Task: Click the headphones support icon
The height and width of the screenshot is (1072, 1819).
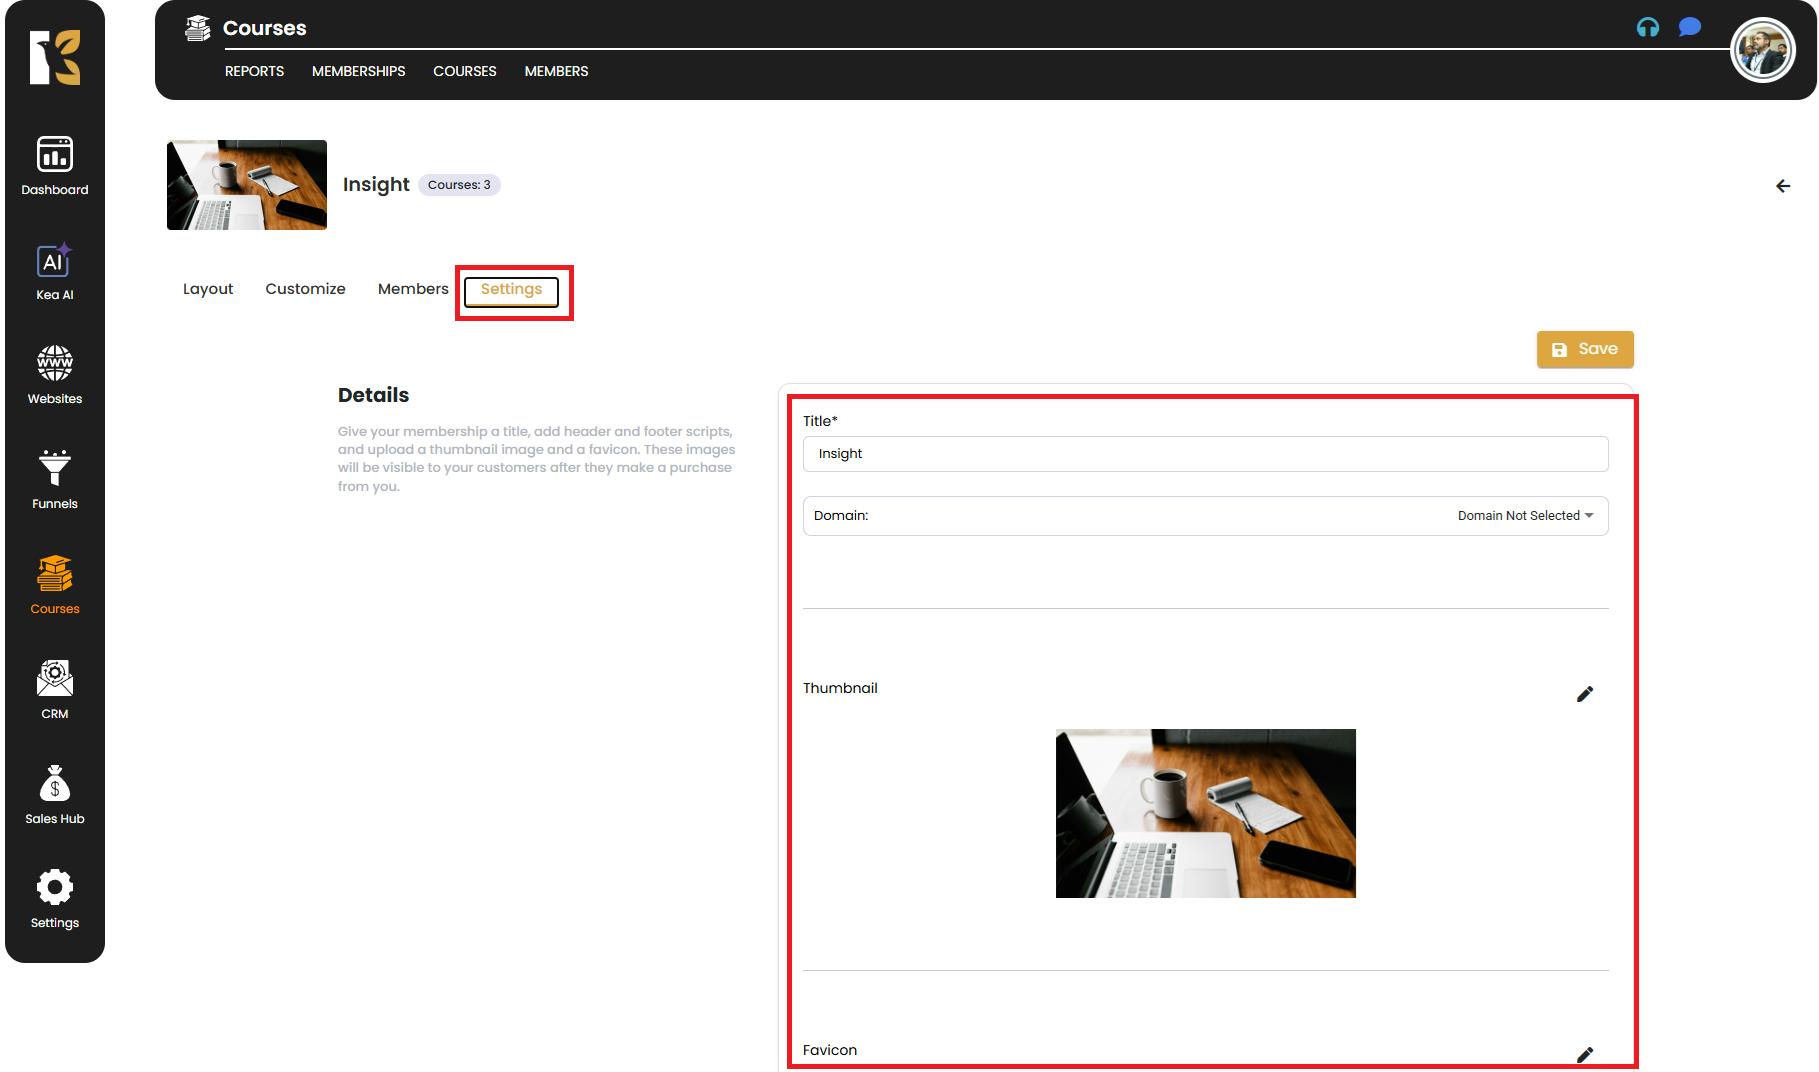Action: point(1647,28)
